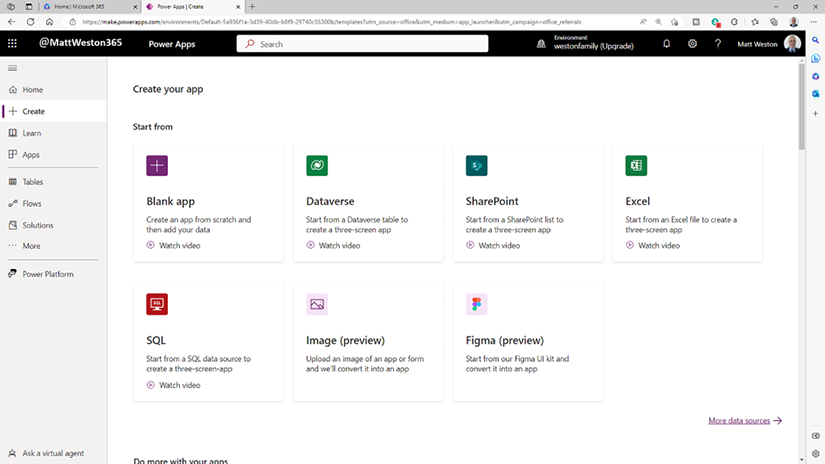Add item to Edge sidebar plus

[x=816, y=113]
